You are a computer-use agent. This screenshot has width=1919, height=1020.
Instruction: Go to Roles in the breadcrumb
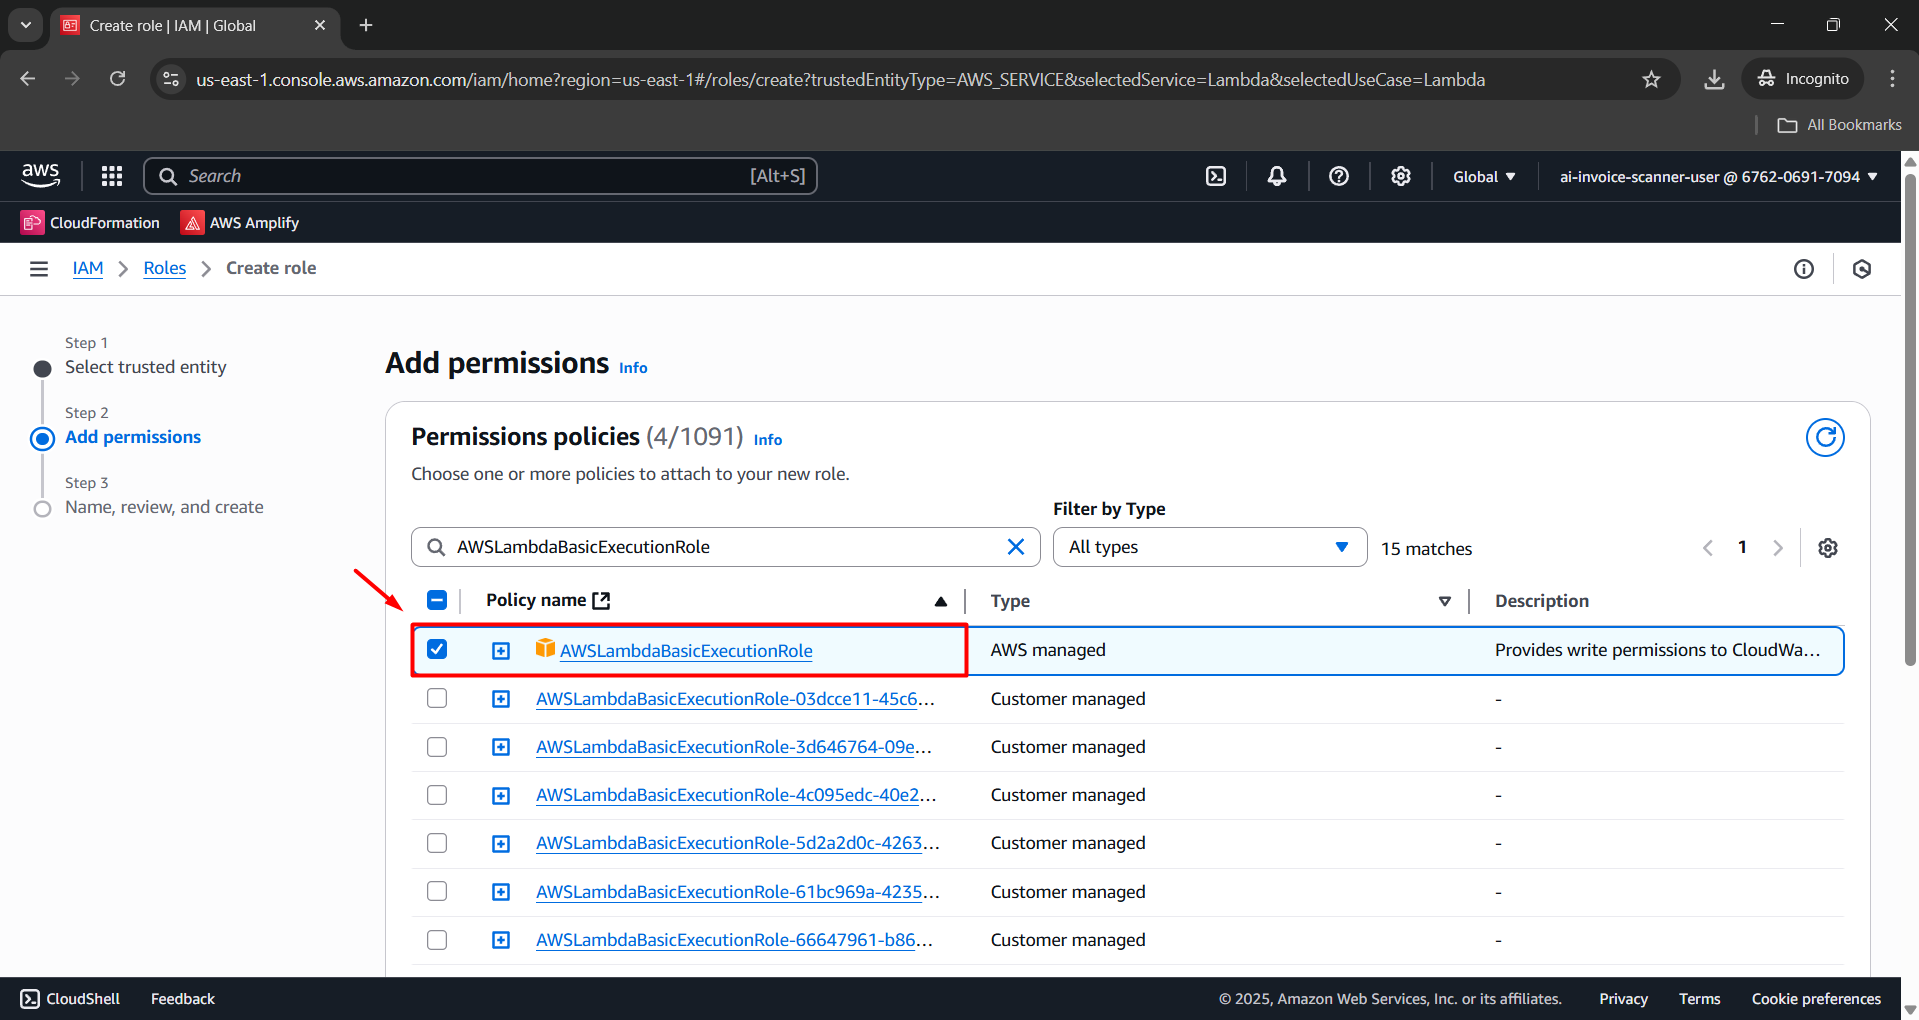[x=164, y=269]
